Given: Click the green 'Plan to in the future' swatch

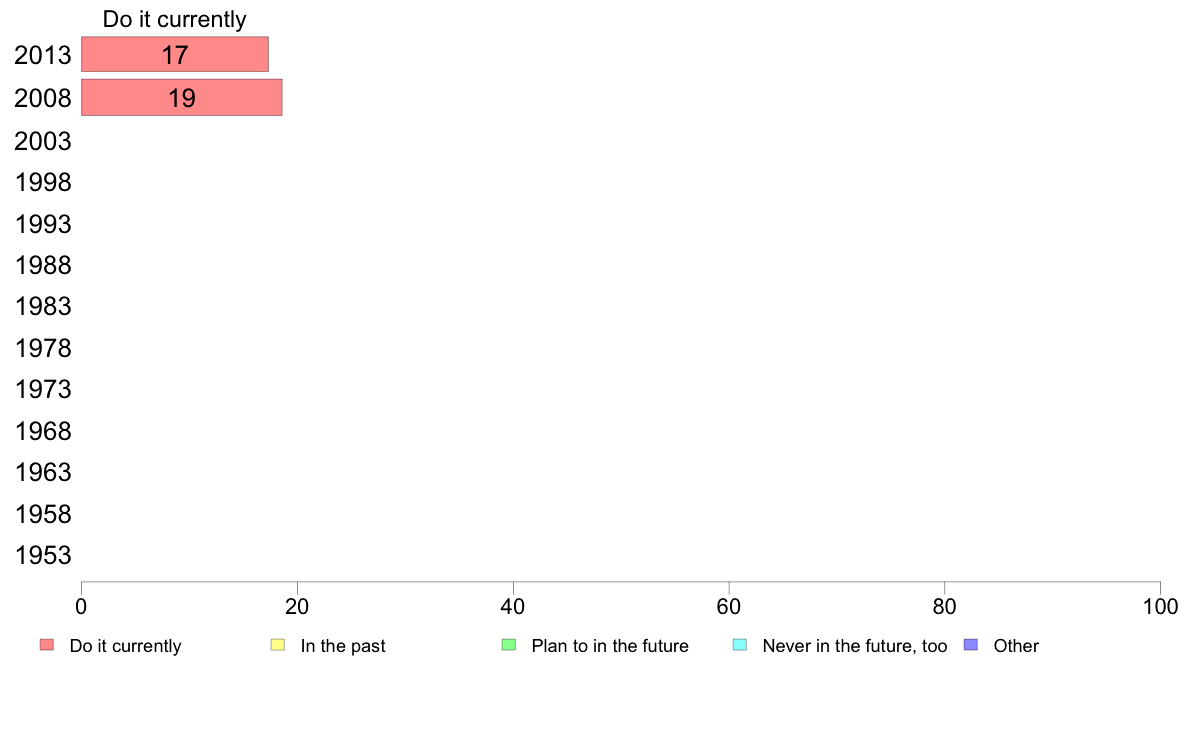Looking at the screenshot, I should tap(509, 645).
